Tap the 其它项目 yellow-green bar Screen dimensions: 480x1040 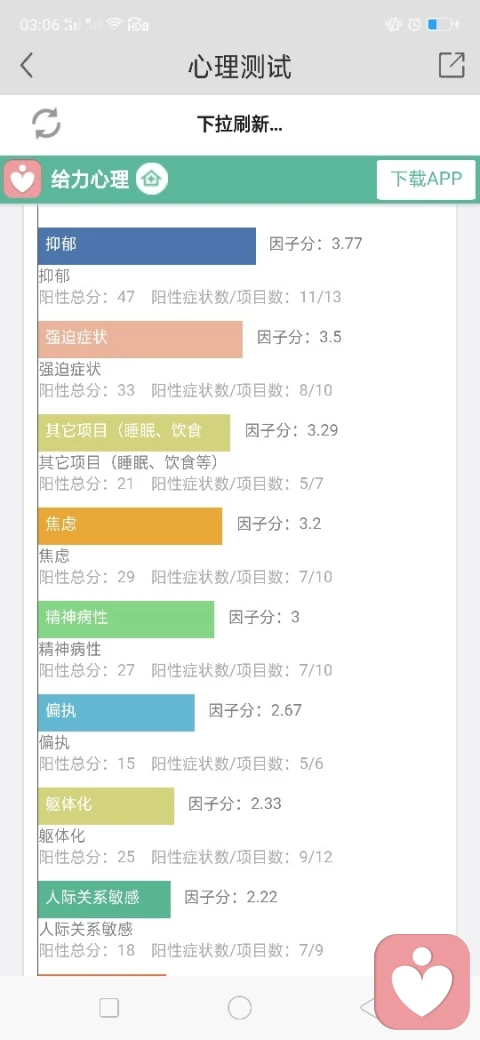[x=134, y=432]
